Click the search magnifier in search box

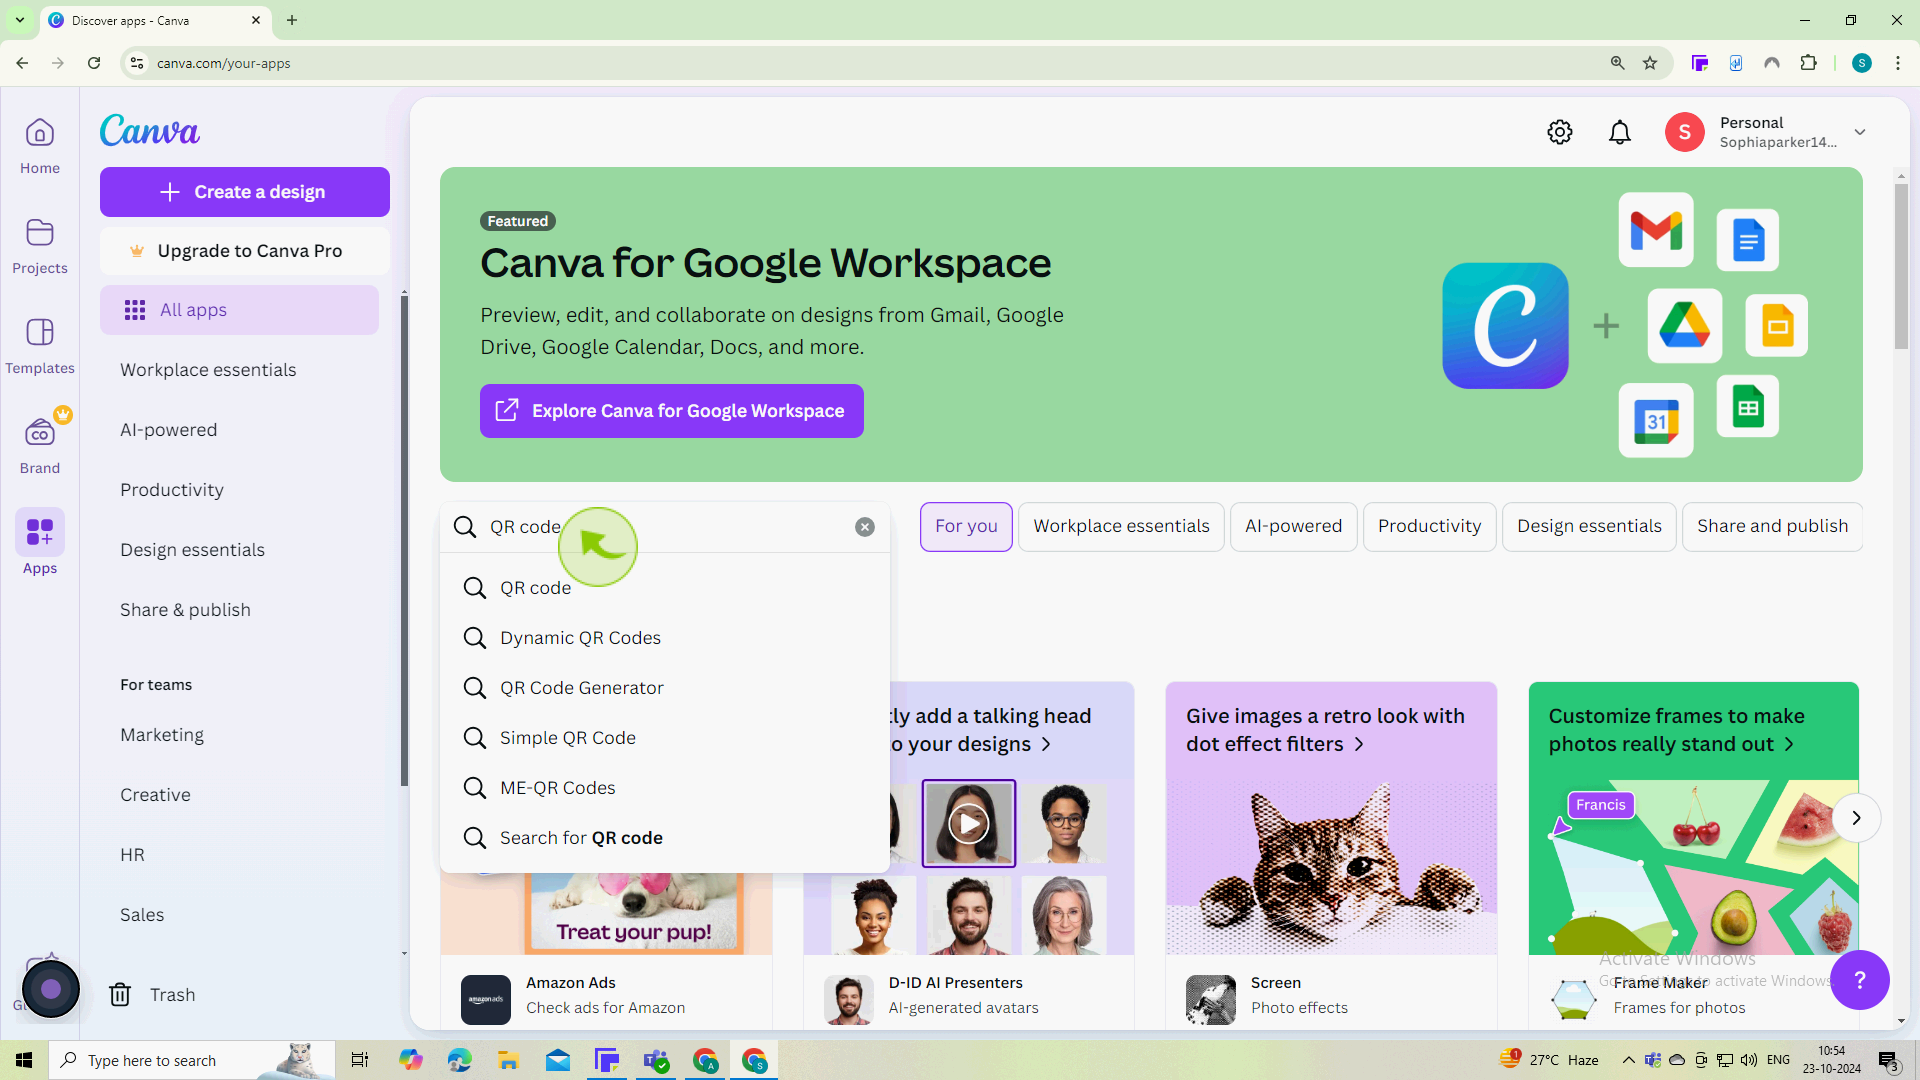coord(465,527)
